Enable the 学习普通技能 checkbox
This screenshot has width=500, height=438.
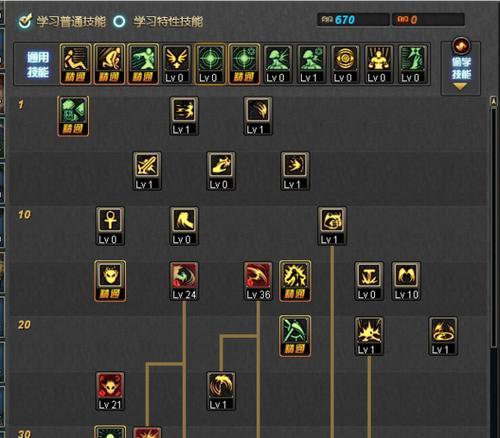tap(25, 21)
